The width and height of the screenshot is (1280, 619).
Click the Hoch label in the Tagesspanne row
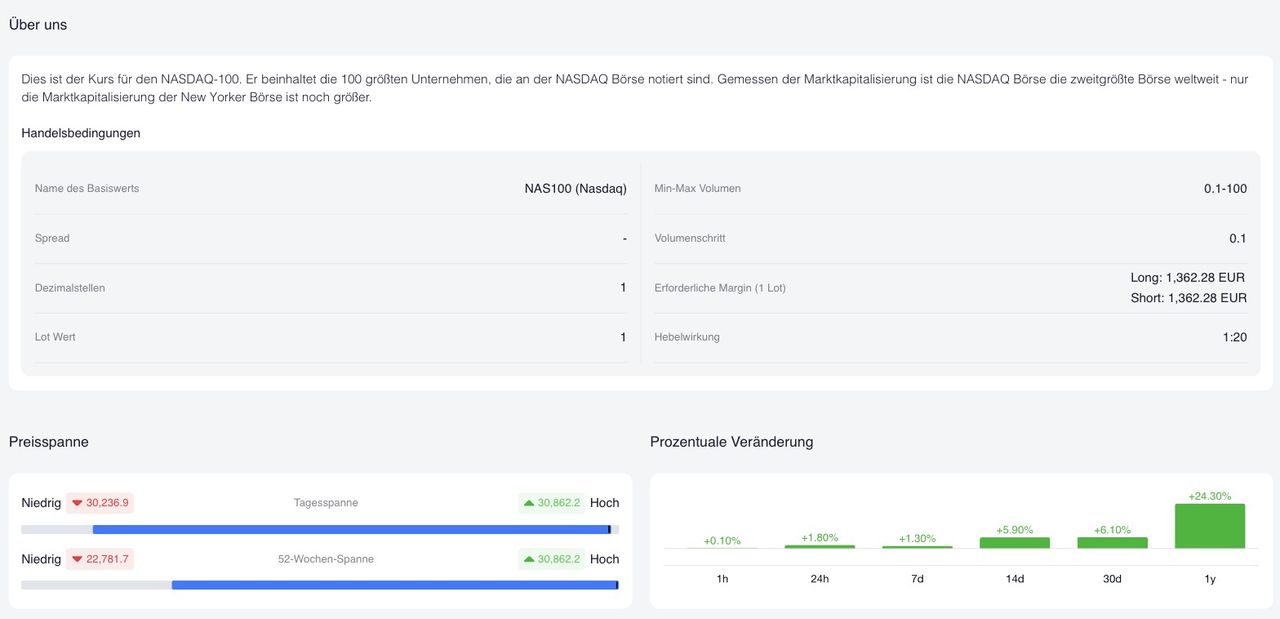tap(604, 503)
